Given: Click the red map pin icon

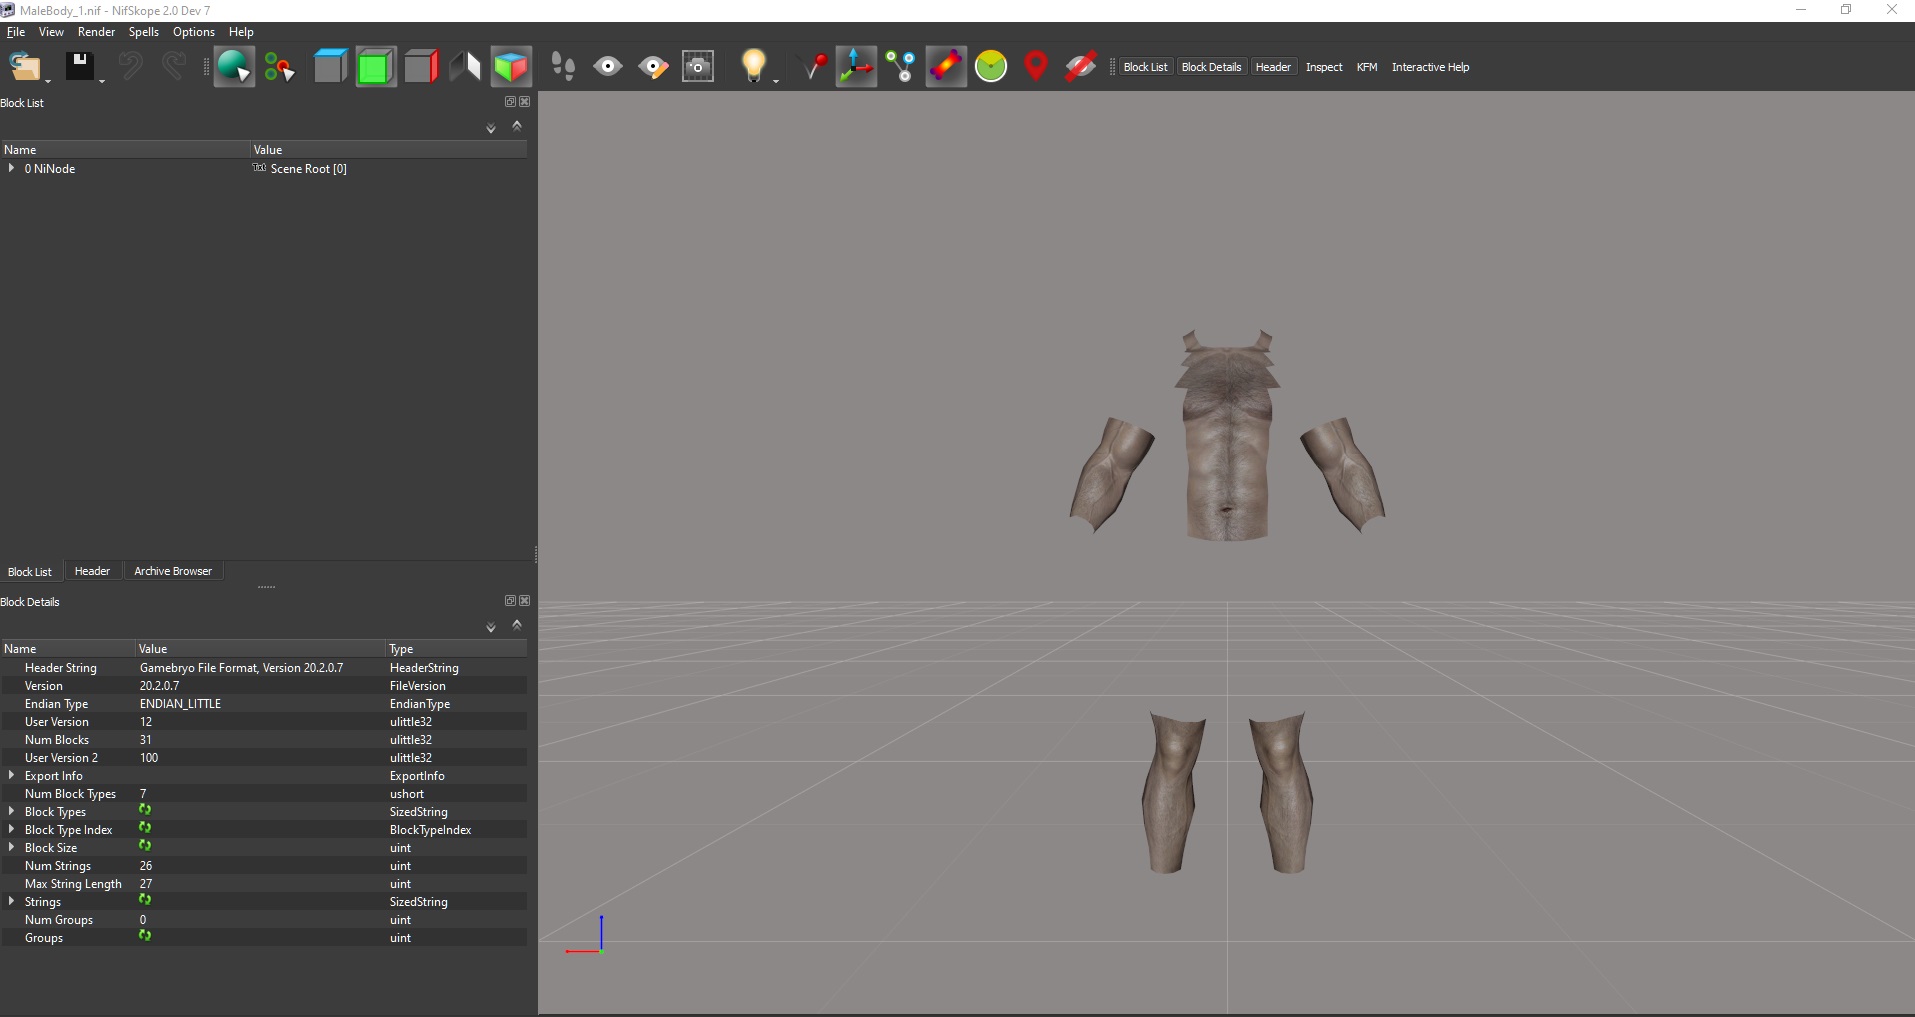Looking at the screenshot, I should [1036, 67].
